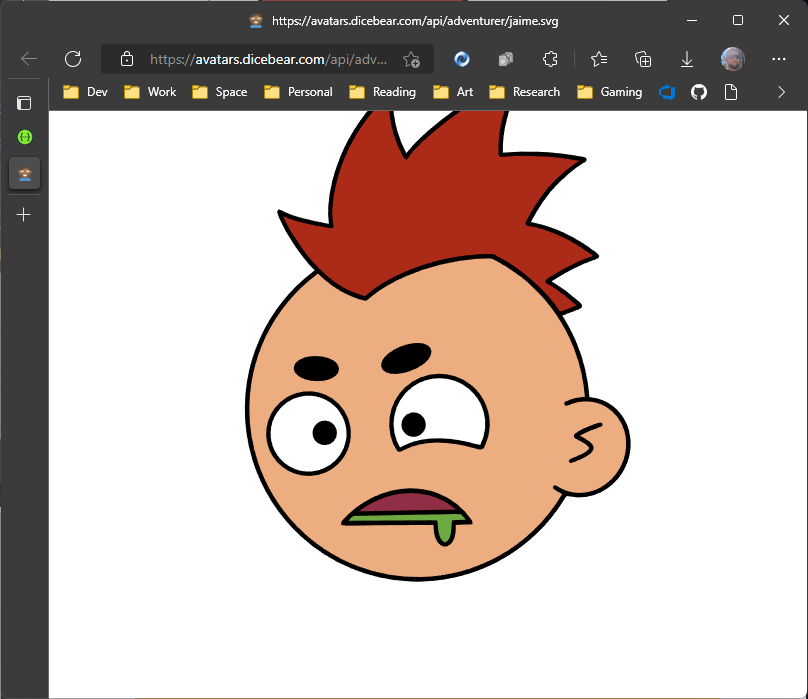Open the browser Extensions puzzle icon
The height and width of the screenshot is (699, 808).
pos(550,59)
